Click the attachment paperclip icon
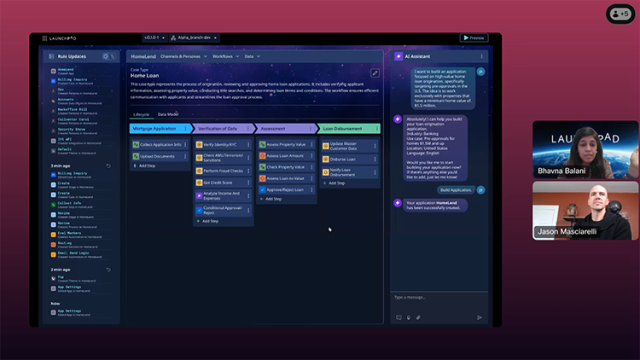The image size is (640, 360). (418, 317)
